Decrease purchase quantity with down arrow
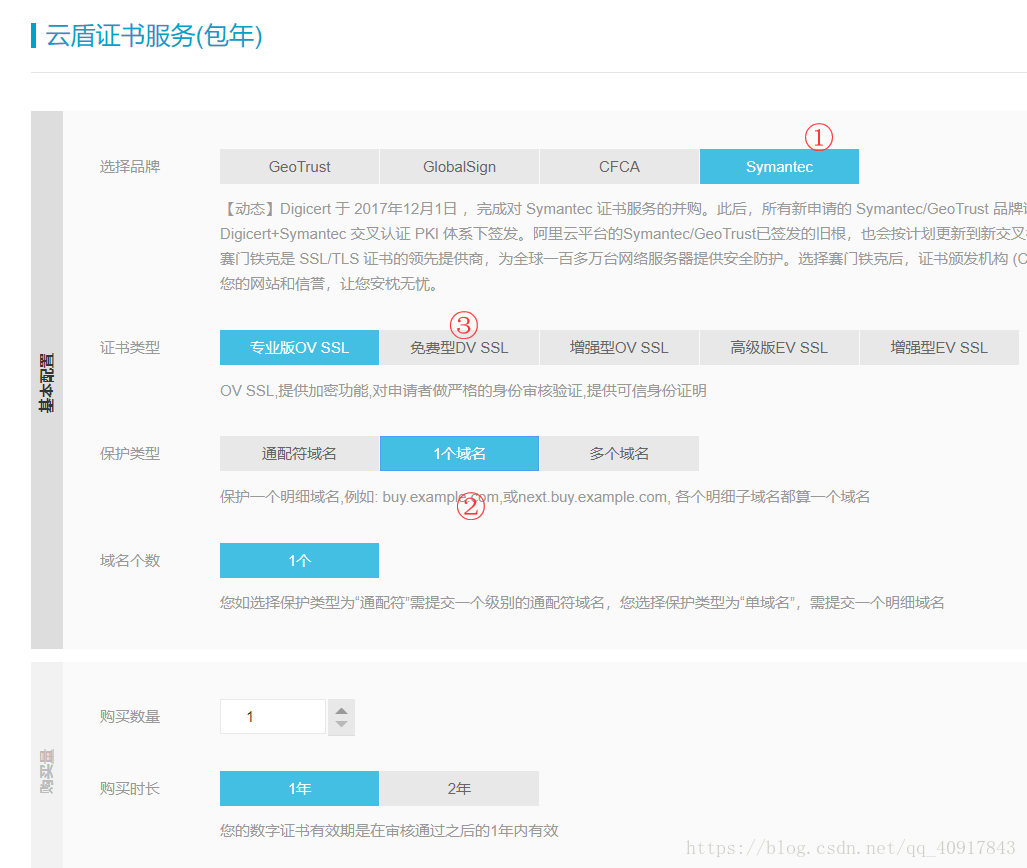 point(341,724)
